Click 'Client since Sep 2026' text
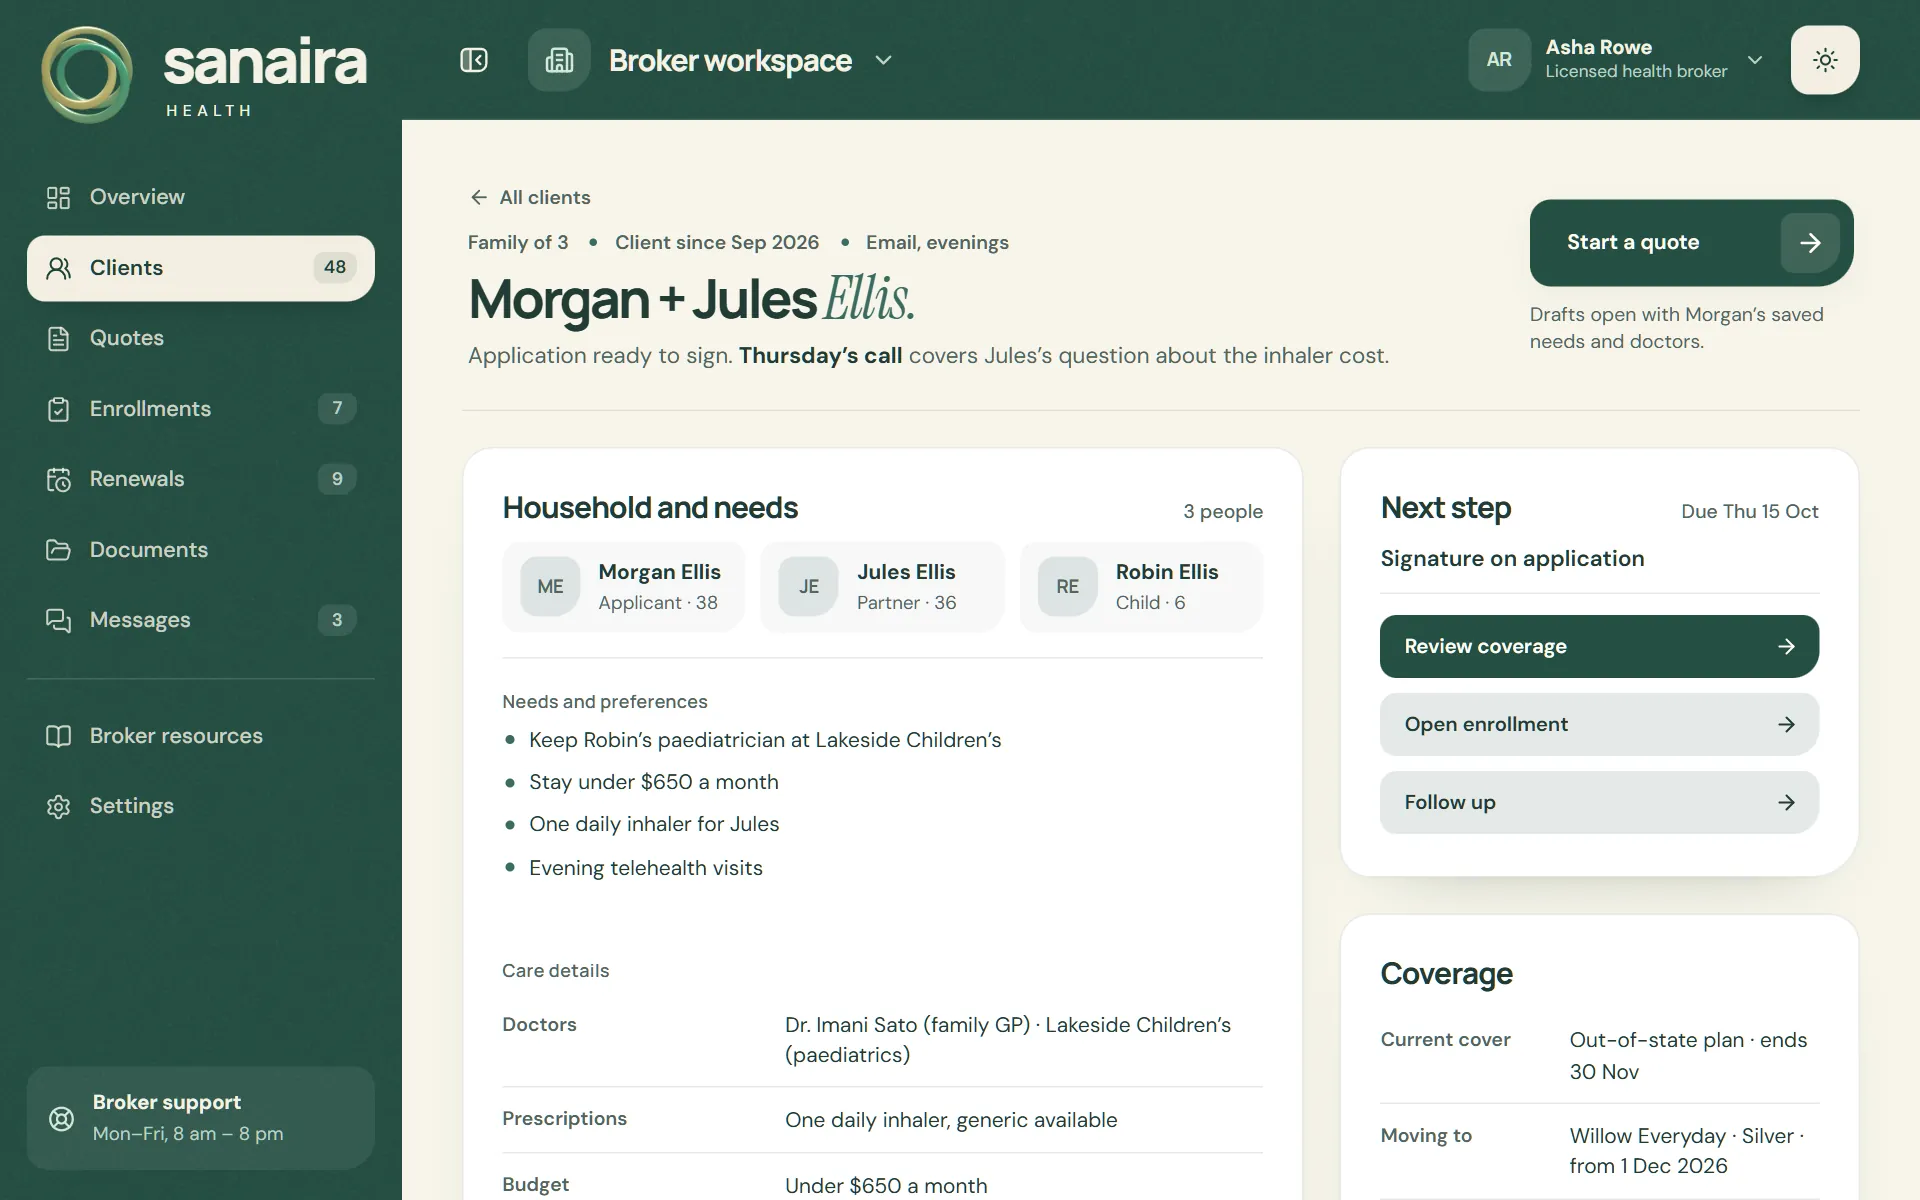 [717, 242]
